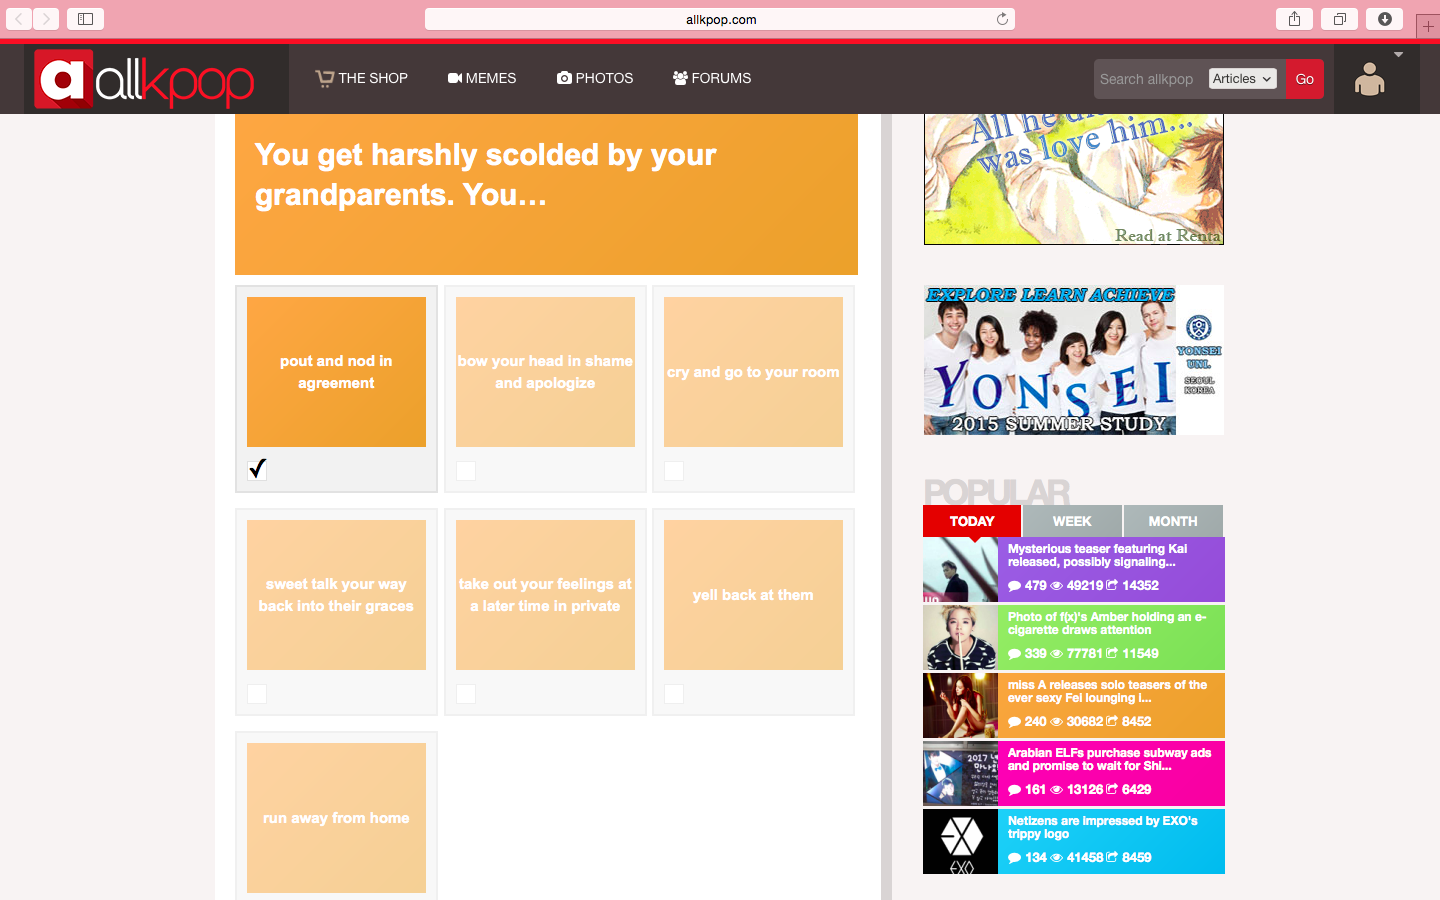Open the user profile avatar icon
The width and height of the screenshot is (1440, 900).
pyautogui.click(x=1369, y=80)
